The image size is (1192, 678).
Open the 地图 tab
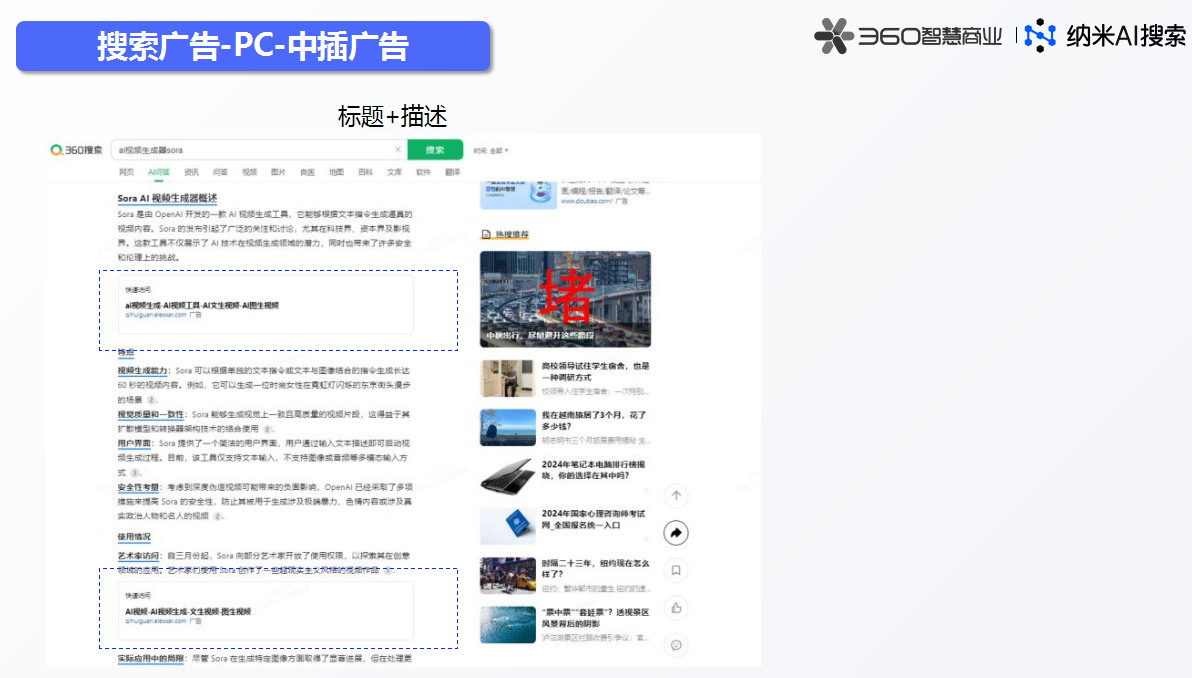pos(336,173)
